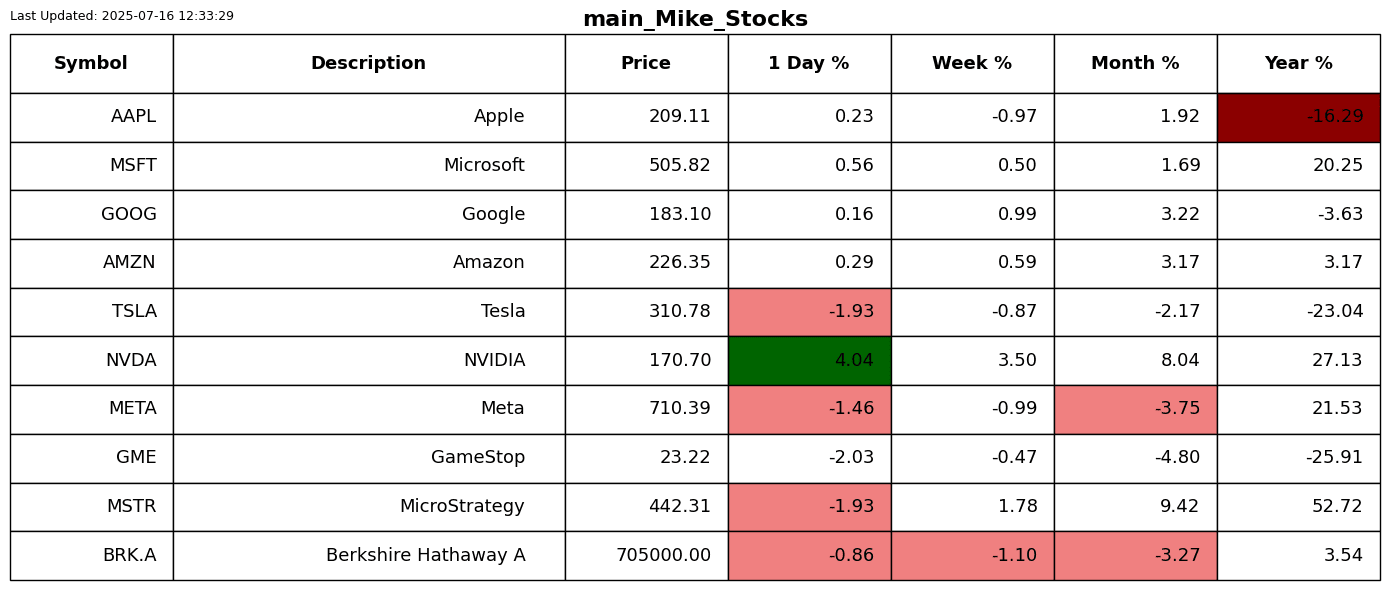Click Tesla's red 1 Day % cell
This screenshot has width=1390, height=590.
click(x=809, y=312)
